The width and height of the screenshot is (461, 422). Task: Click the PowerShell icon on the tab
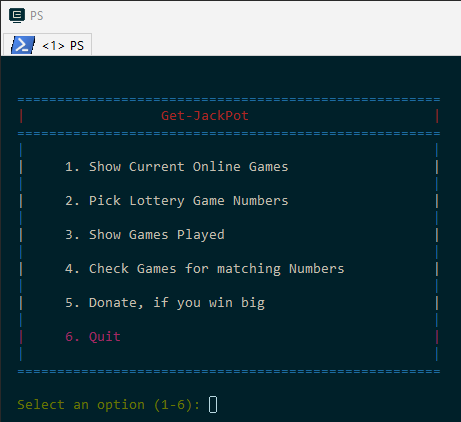(23, 45)
